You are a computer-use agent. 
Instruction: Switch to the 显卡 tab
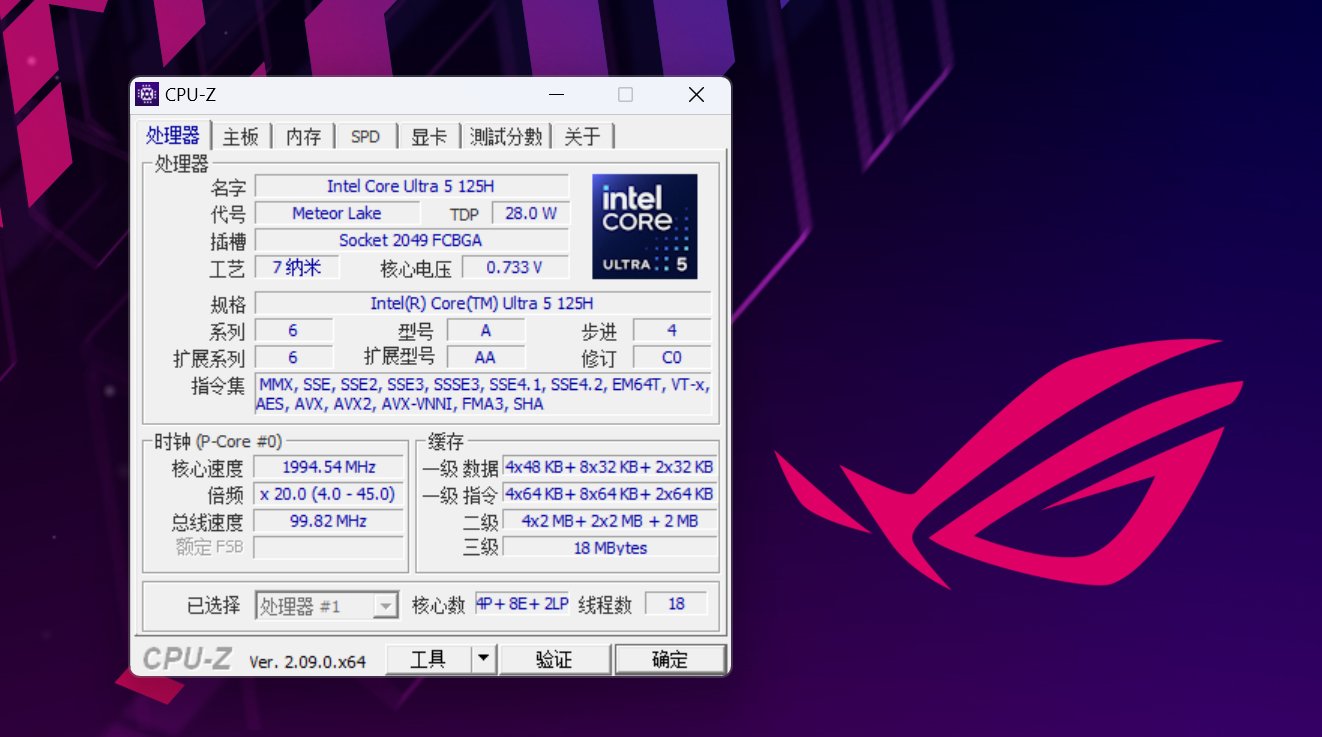428,137
